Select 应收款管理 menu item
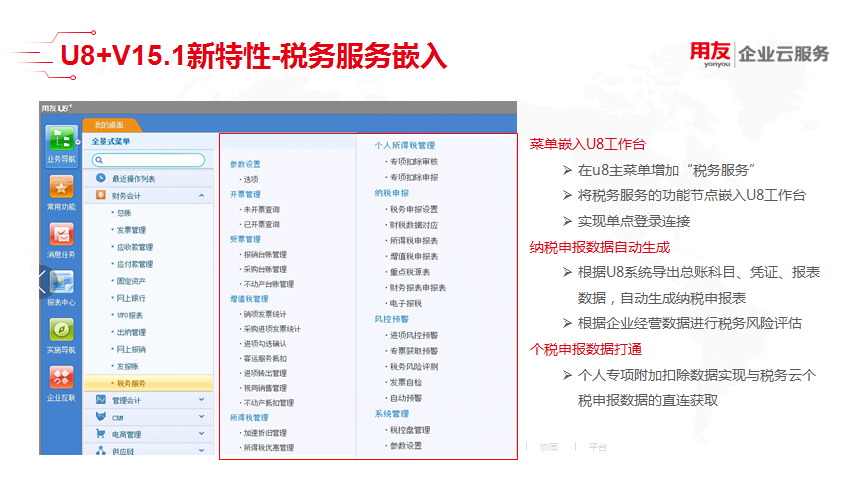Viewport: 853px width, 479px height. coord(135,247)
